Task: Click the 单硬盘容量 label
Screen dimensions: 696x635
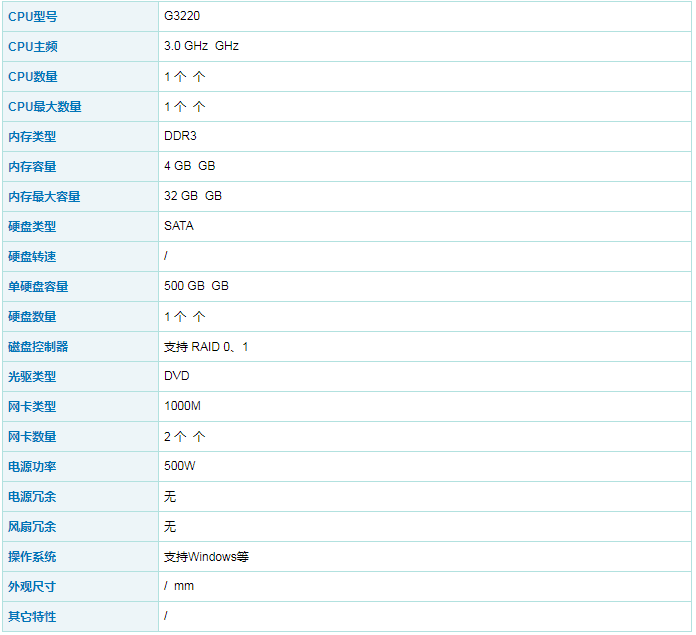Action: coord(38,287)
